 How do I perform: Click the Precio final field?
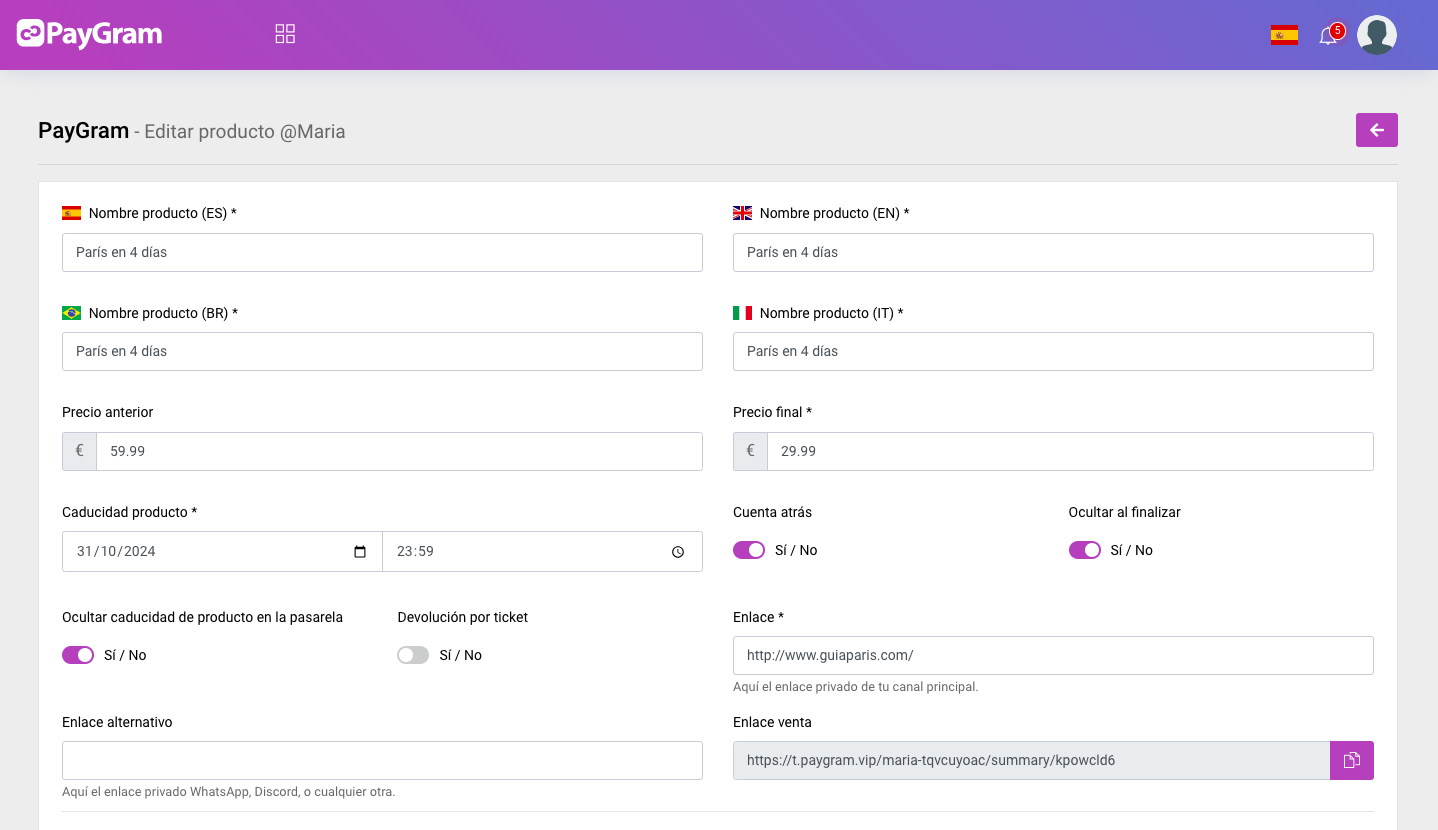pyautogui.click(x=1070, y=451)
